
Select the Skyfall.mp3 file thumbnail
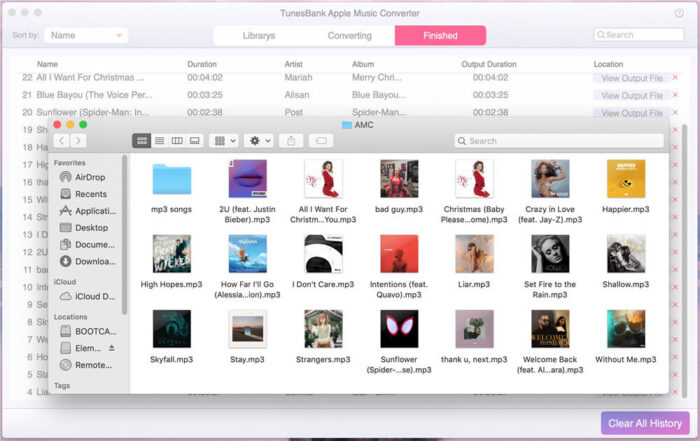[172, 329]
